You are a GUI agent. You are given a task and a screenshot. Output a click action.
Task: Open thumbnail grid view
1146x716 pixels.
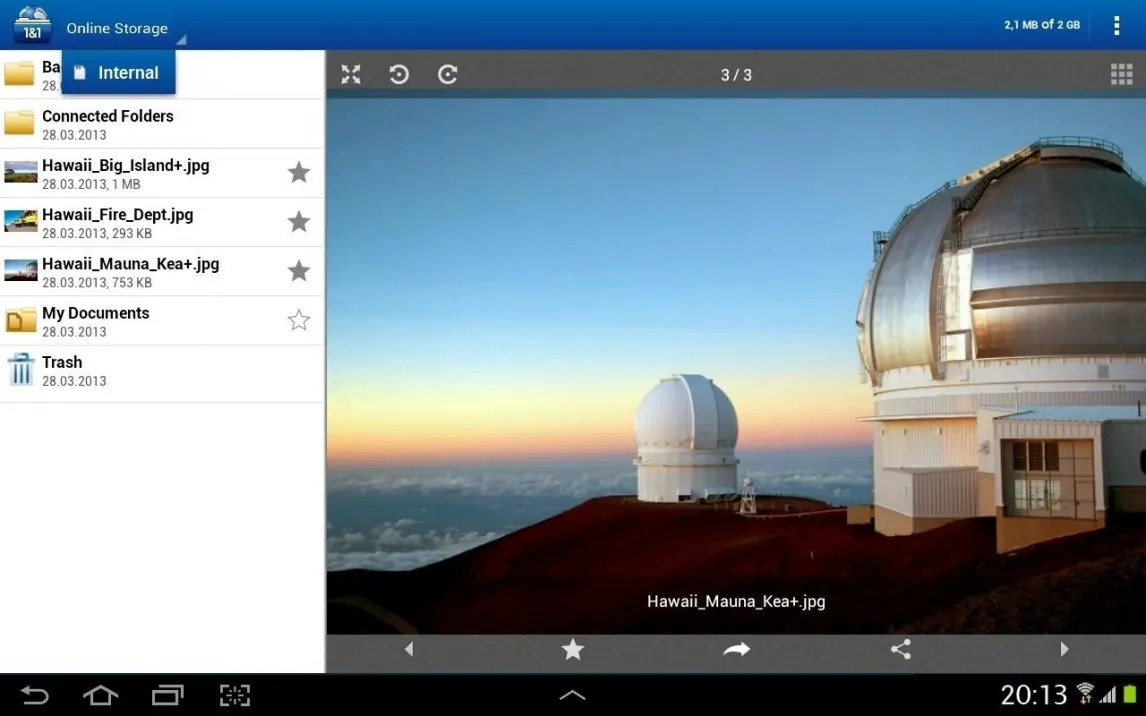coord(1121,75)
